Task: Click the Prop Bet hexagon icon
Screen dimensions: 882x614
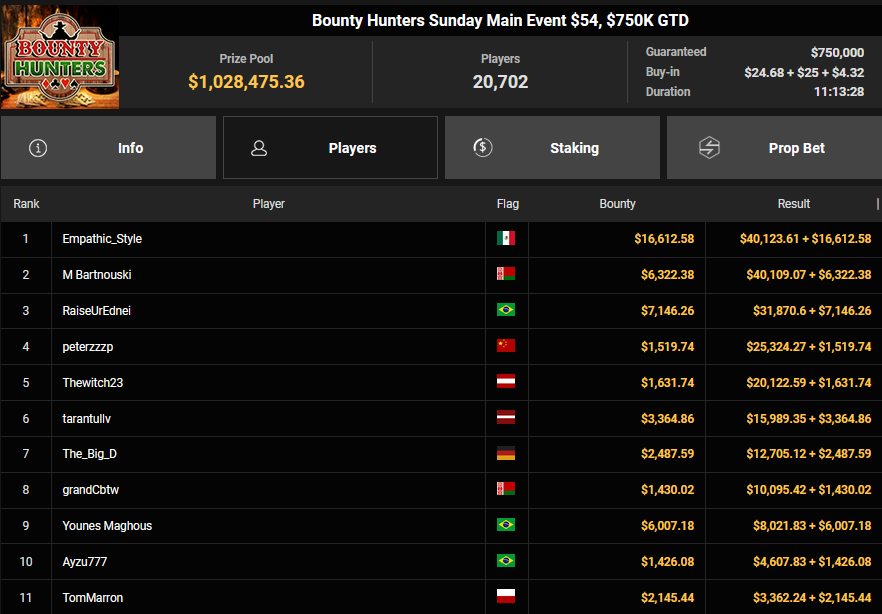Action: point(708,148)
